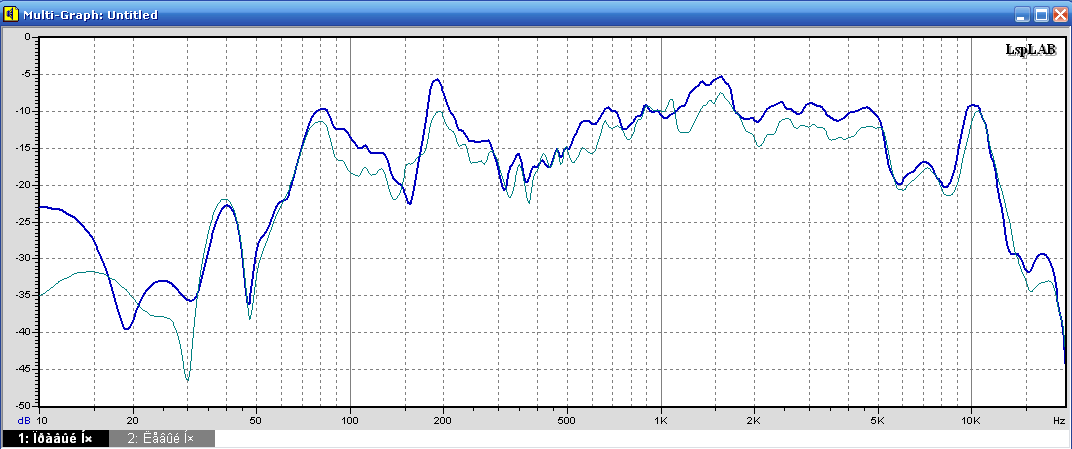The width and height of the screenshot is (1072, 449).
Task: Click the blue curve peak at 10K
Action: tap(974, 106)
